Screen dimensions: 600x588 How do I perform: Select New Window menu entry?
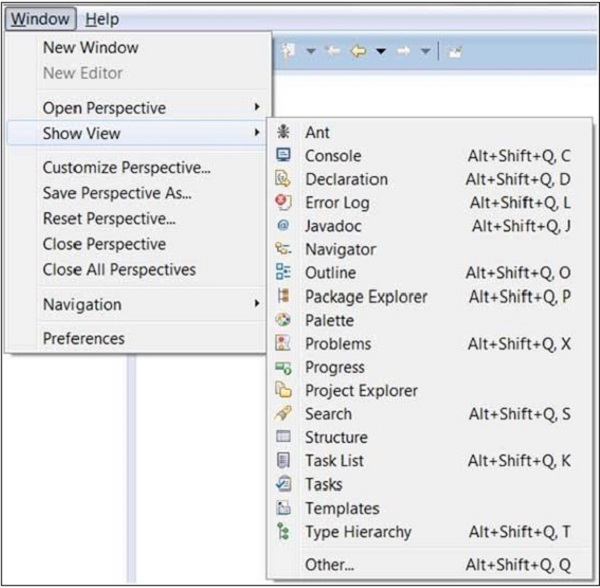(91, 47)
